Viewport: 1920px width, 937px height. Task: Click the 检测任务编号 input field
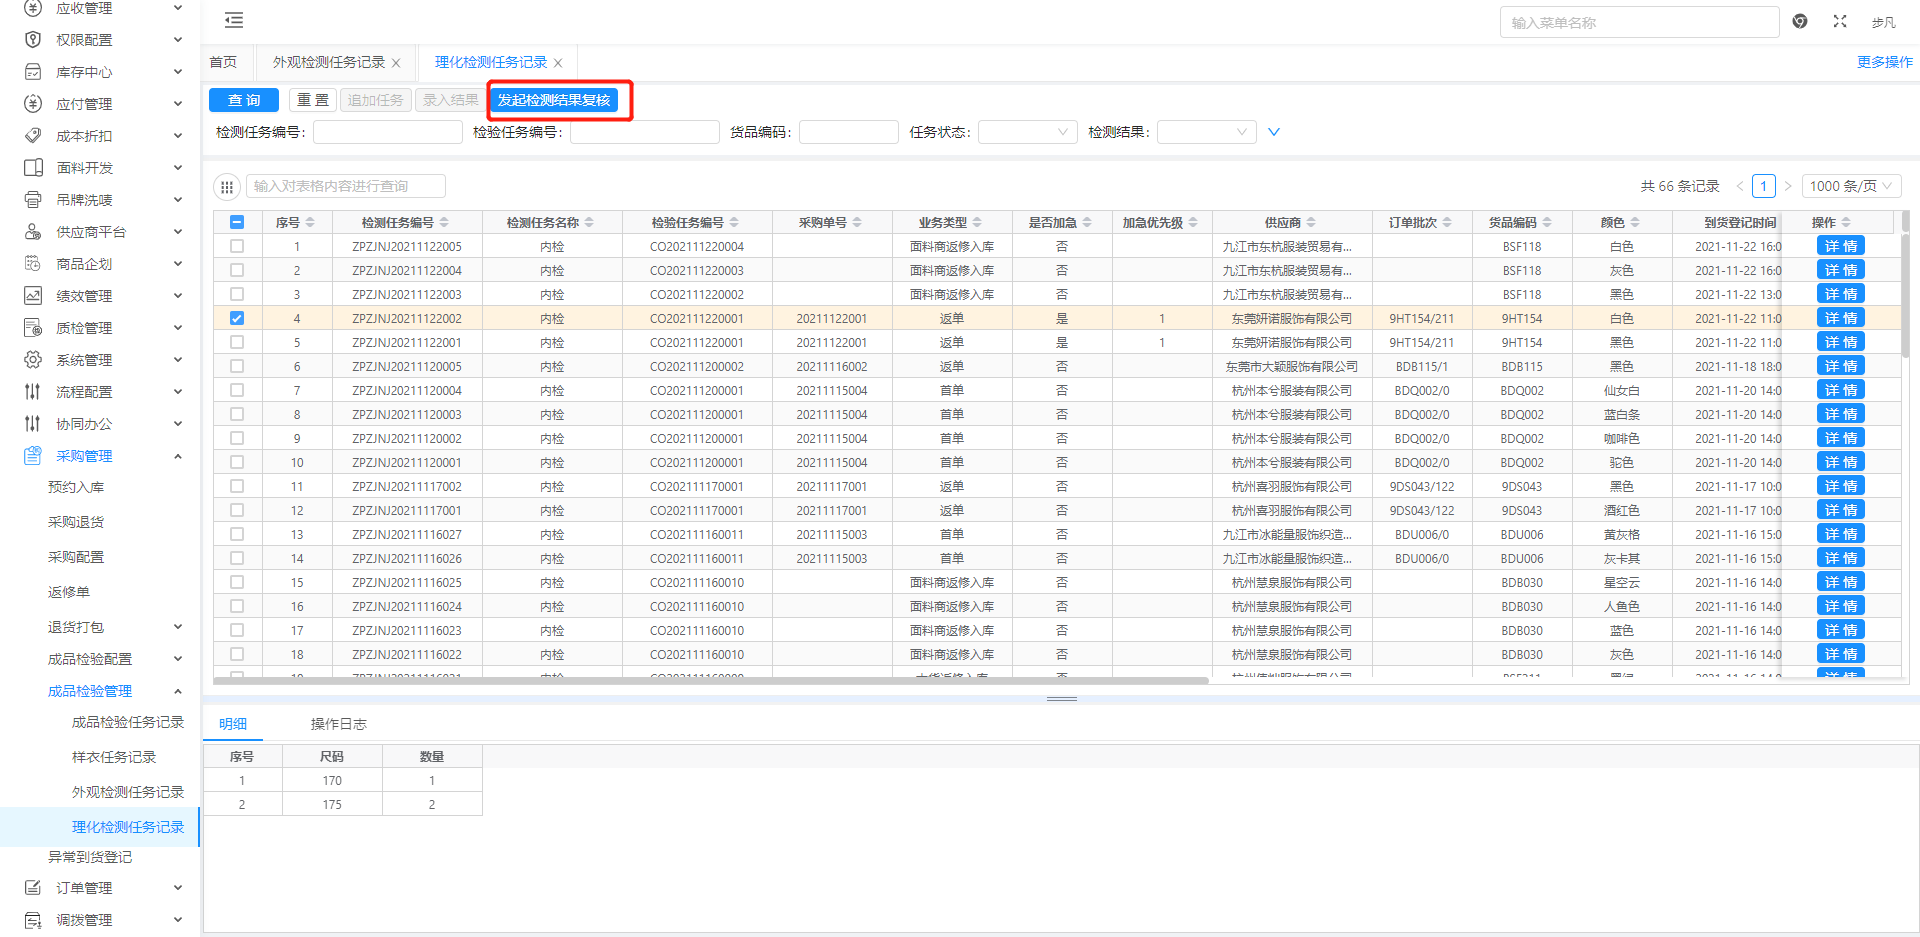(x=388, y=132)
